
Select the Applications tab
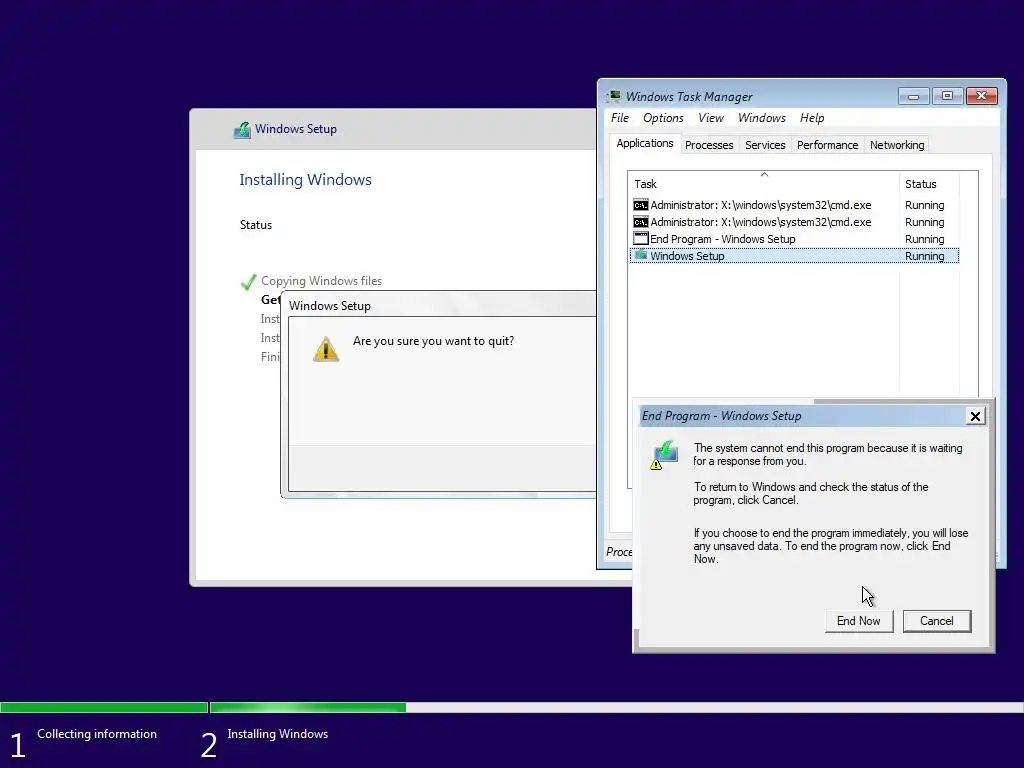pos(645,143)
